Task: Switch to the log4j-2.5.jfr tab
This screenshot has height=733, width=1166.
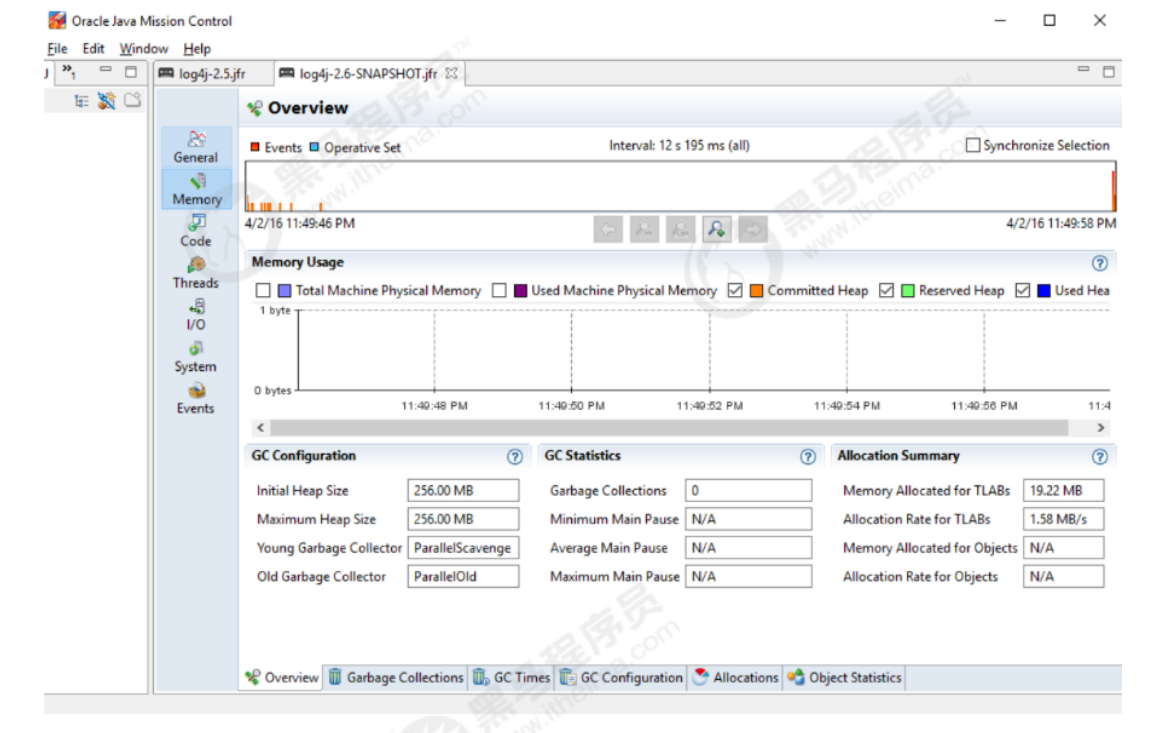Action: click(202, 74)
